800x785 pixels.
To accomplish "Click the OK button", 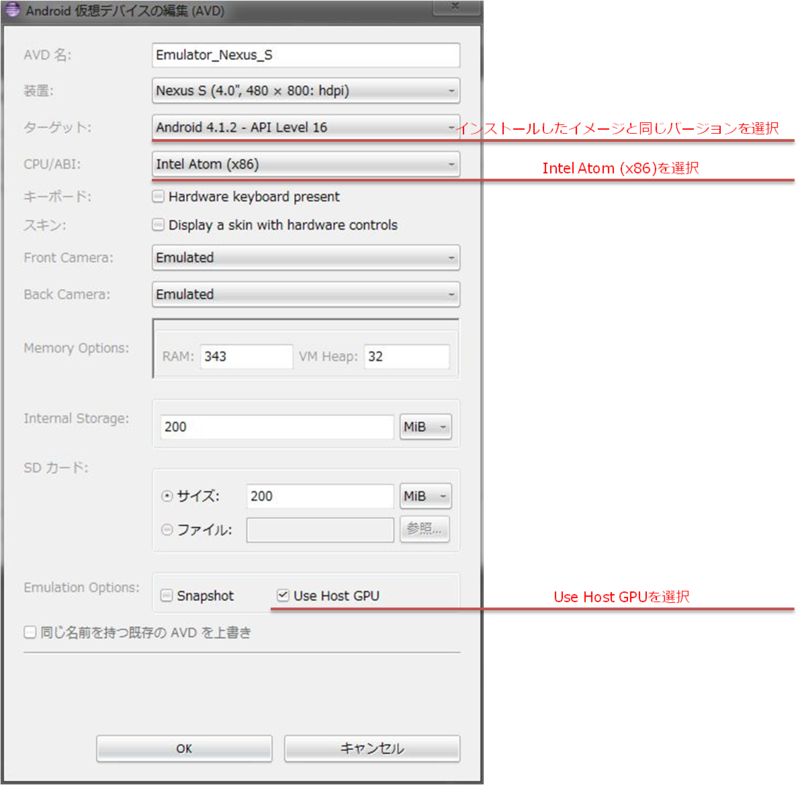I will click(184, 748).
